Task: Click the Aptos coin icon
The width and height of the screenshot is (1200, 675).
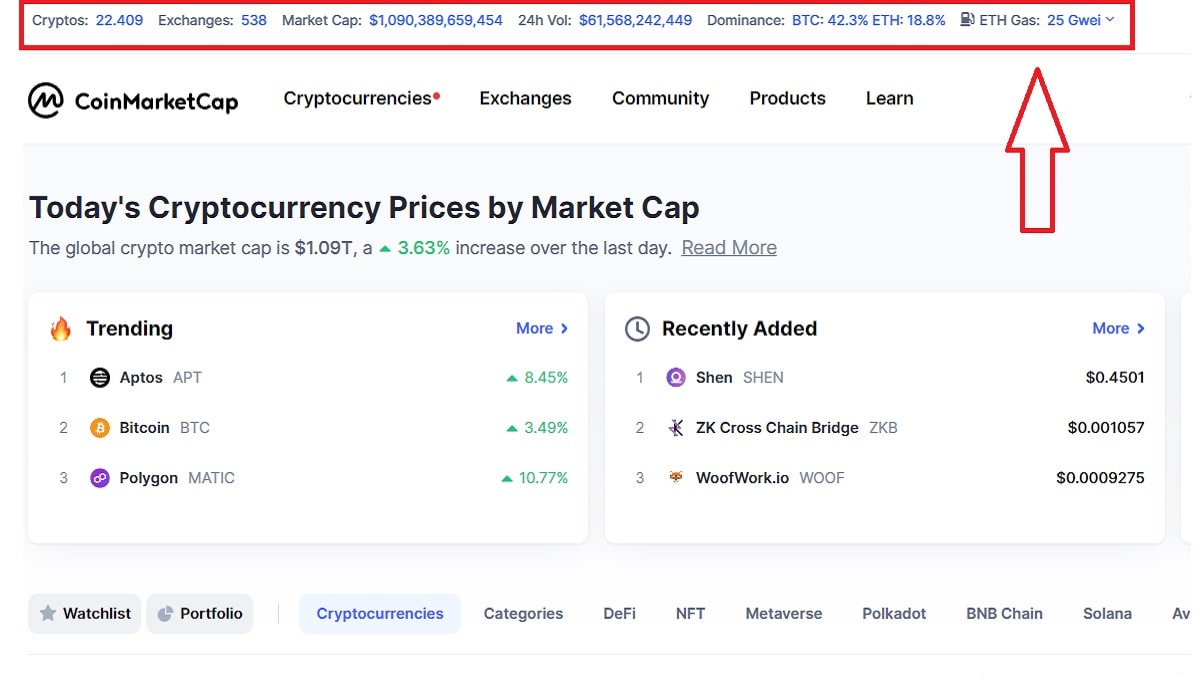Action: (x=98, y=377)
